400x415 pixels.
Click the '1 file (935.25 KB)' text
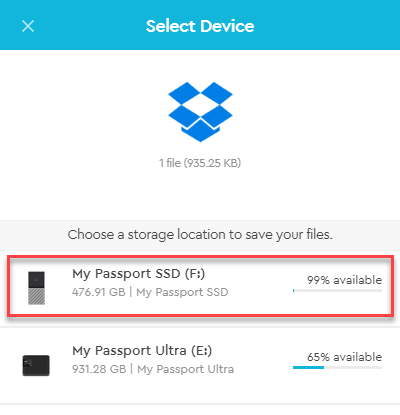(x=200, y=163)
